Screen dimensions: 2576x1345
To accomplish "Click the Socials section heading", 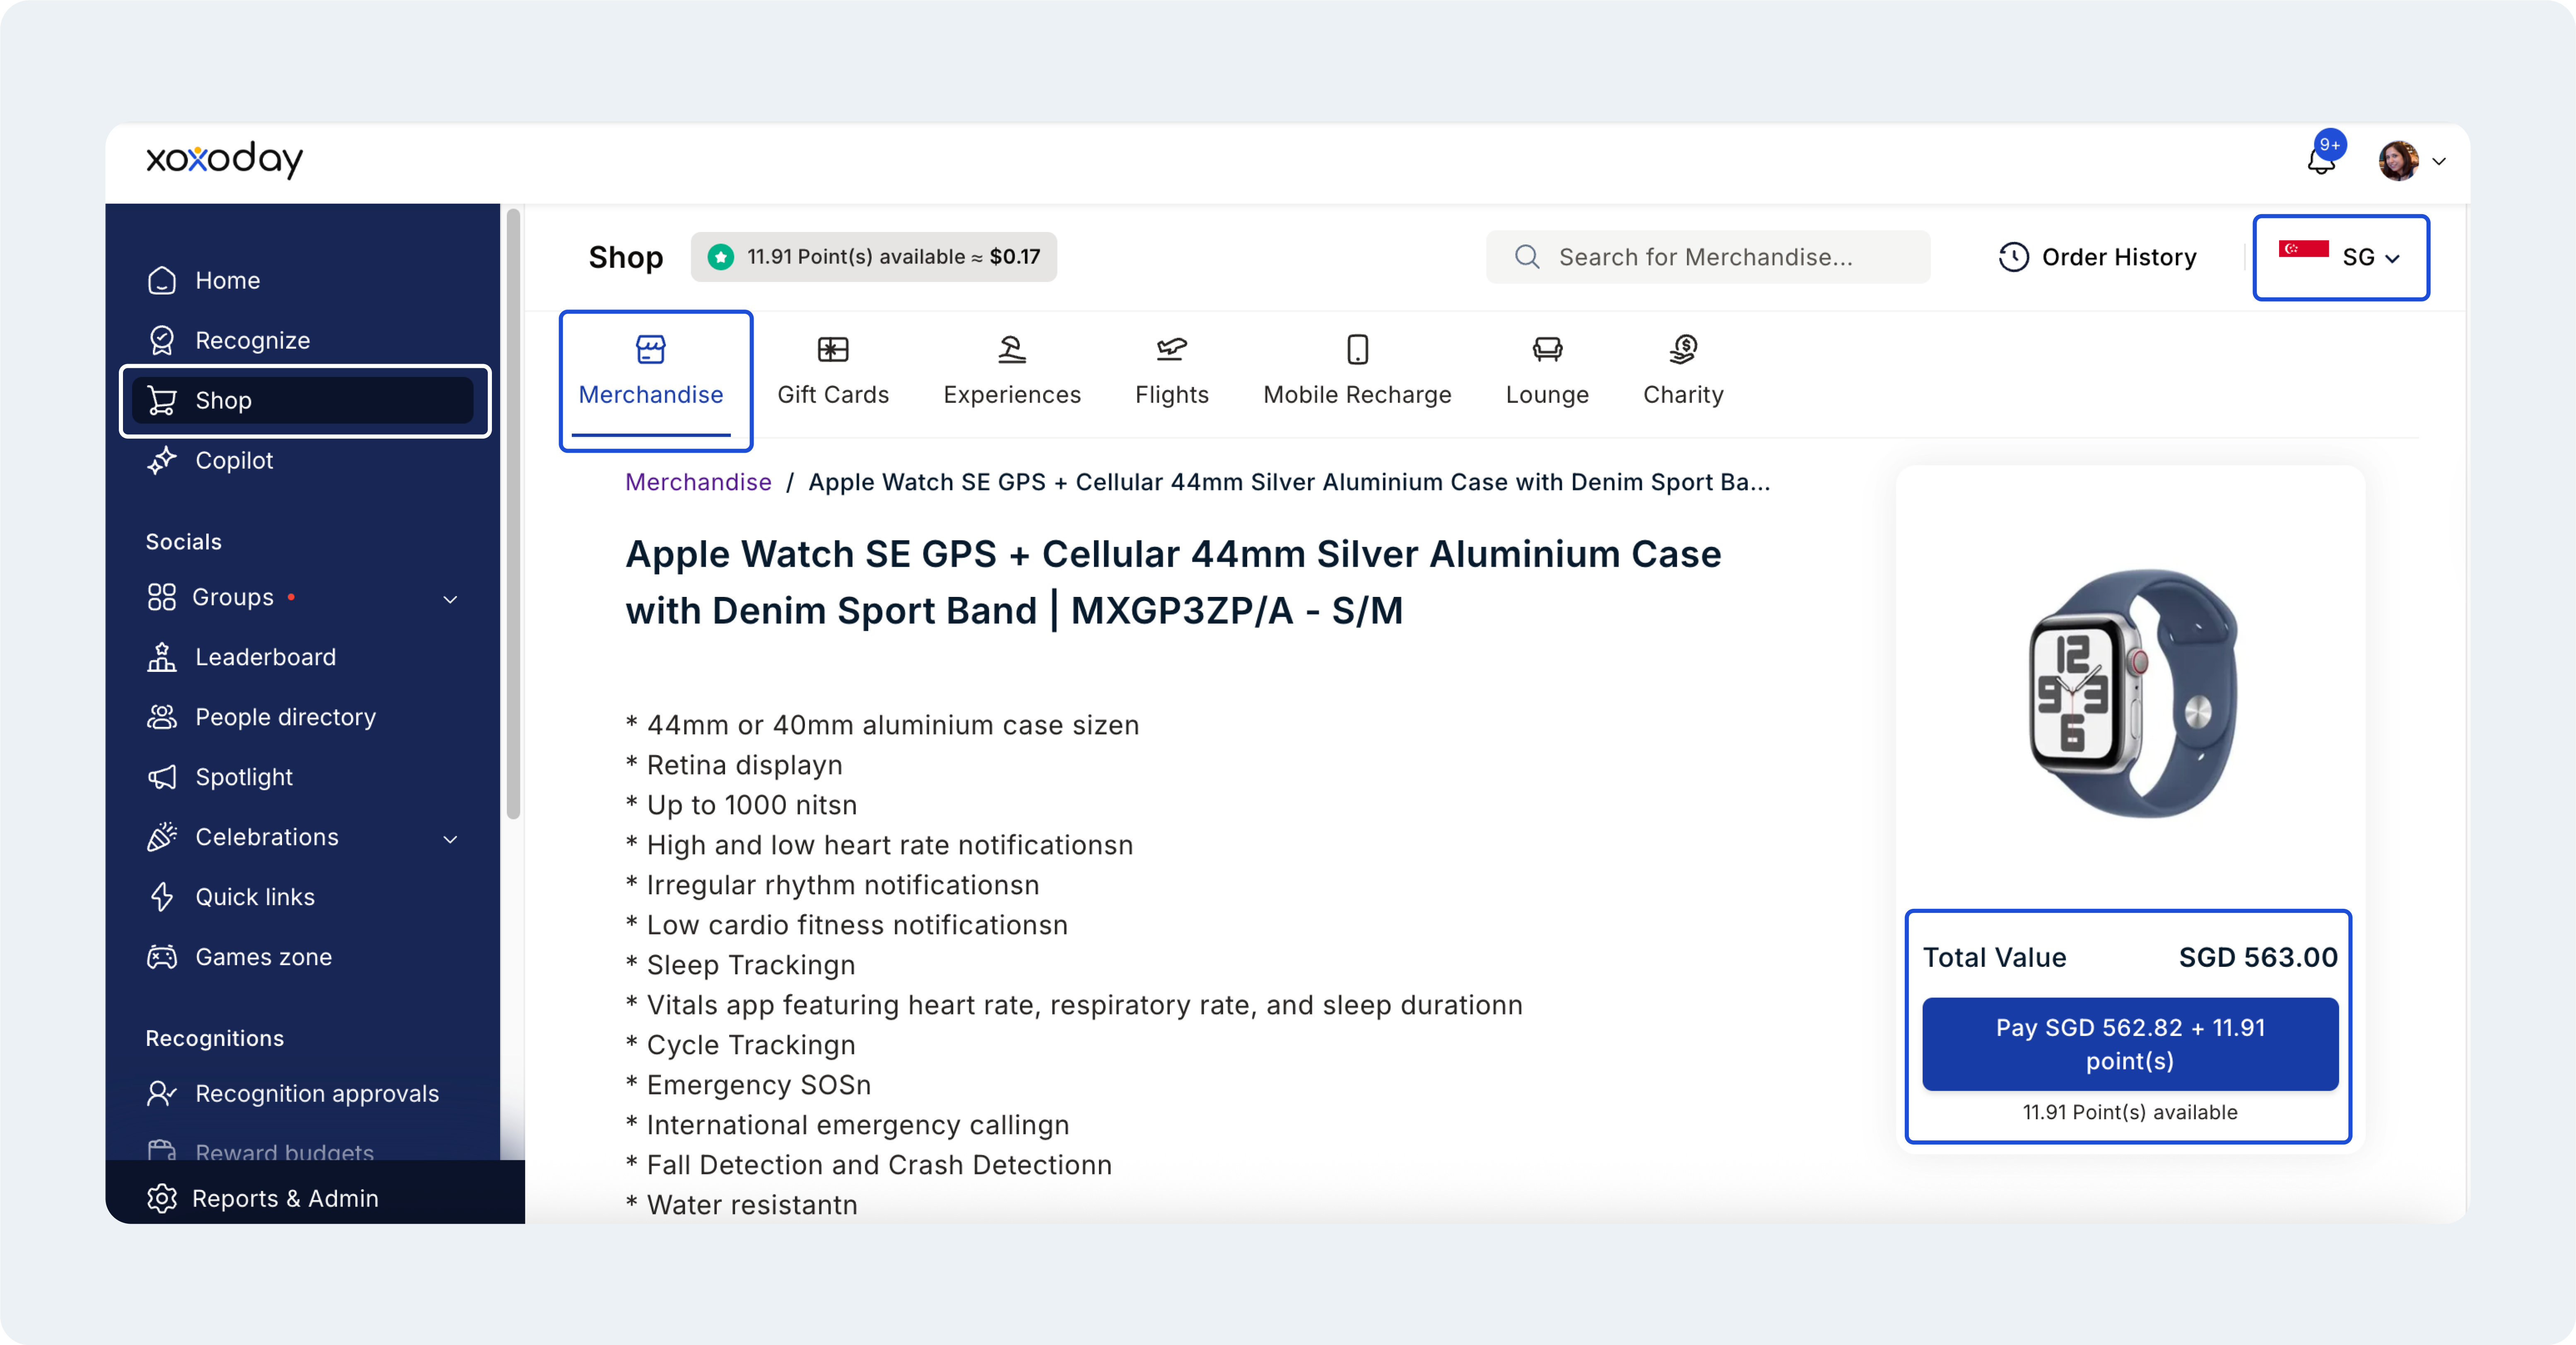I will (x=184, y=542).
